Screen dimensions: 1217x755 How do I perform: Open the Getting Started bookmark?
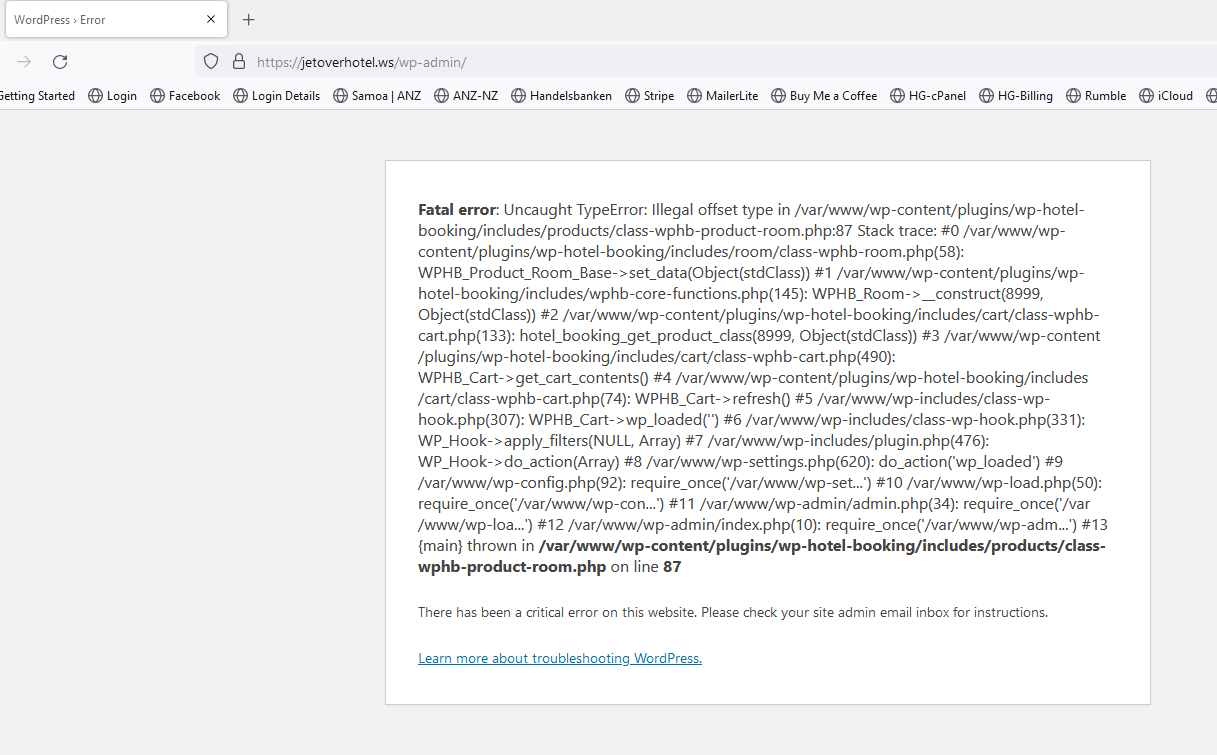[37, 96]
